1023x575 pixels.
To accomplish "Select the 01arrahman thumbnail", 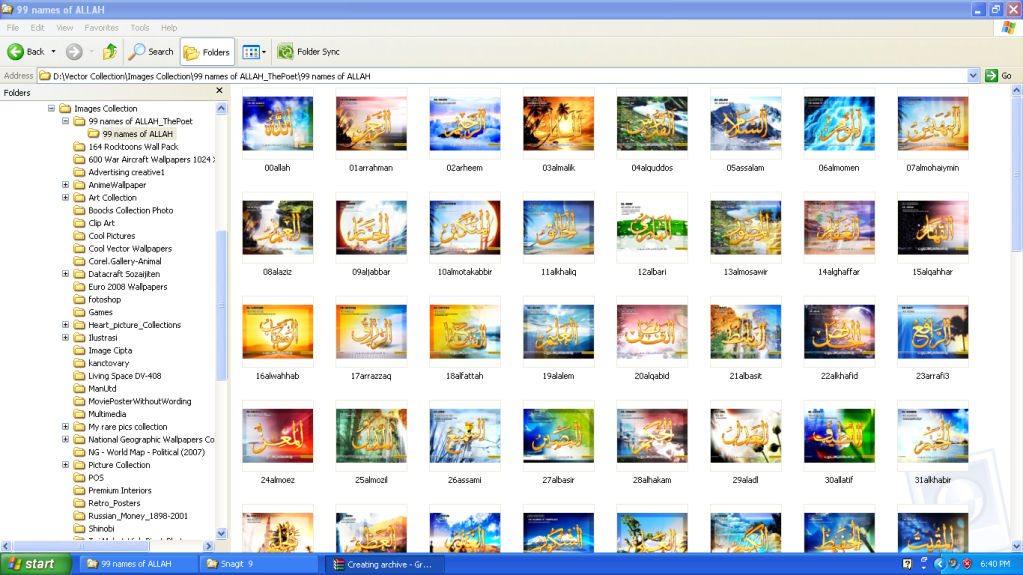I will 371,123.
